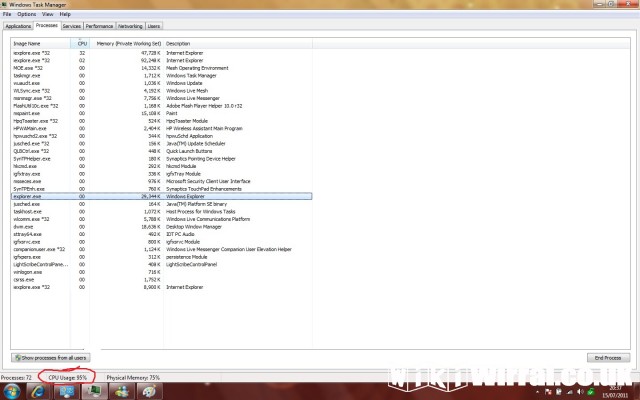
Task: Select QLBCtrl.exe *32 process
Action: 162,151
